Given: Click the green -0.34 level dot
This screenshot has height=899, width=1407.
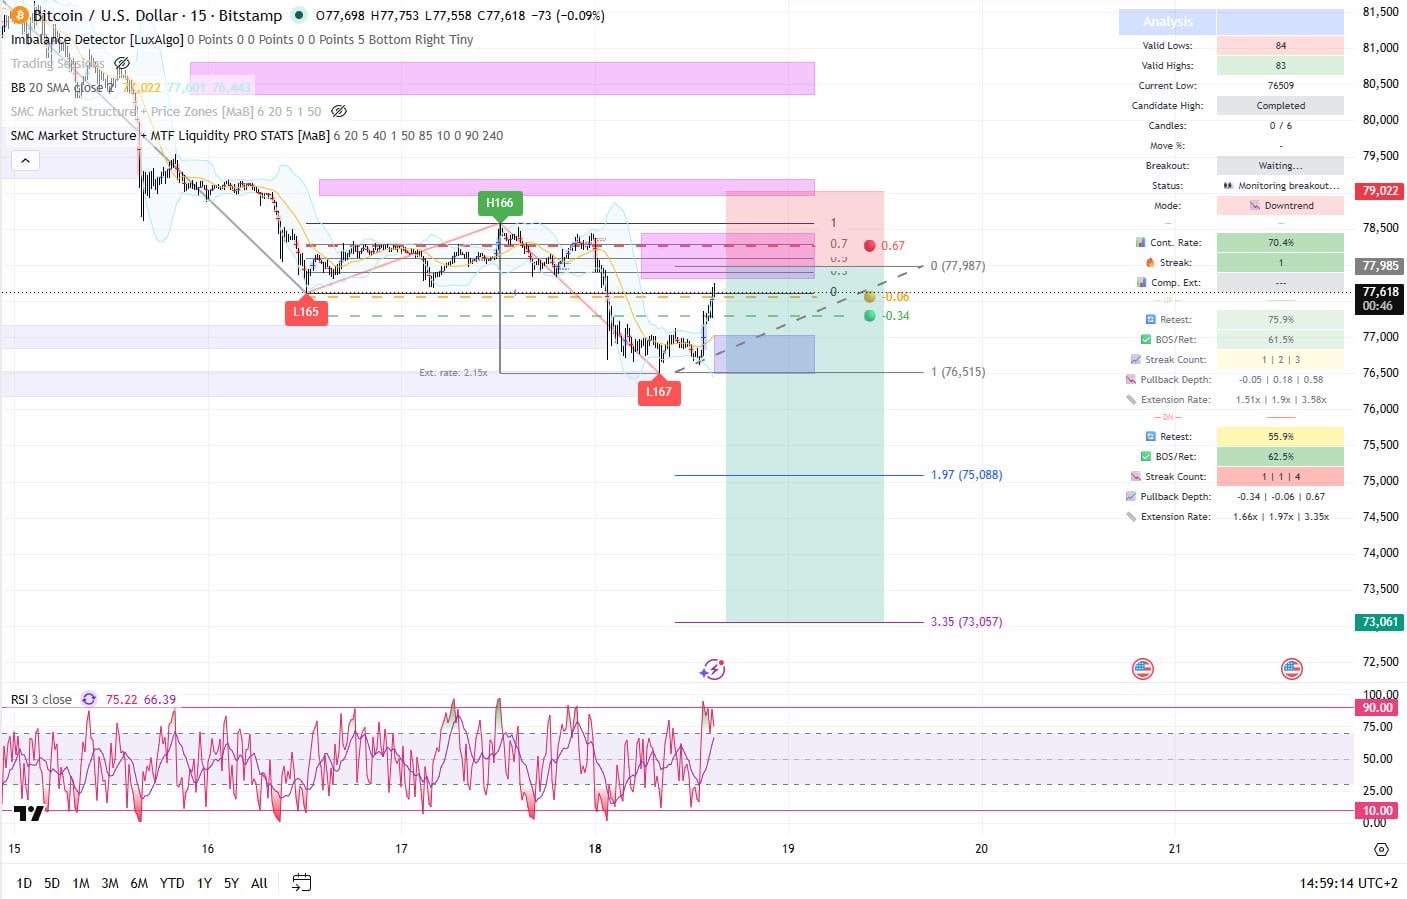Looking at the screenshot, I should pyautogui.click(x=870, y=315).
